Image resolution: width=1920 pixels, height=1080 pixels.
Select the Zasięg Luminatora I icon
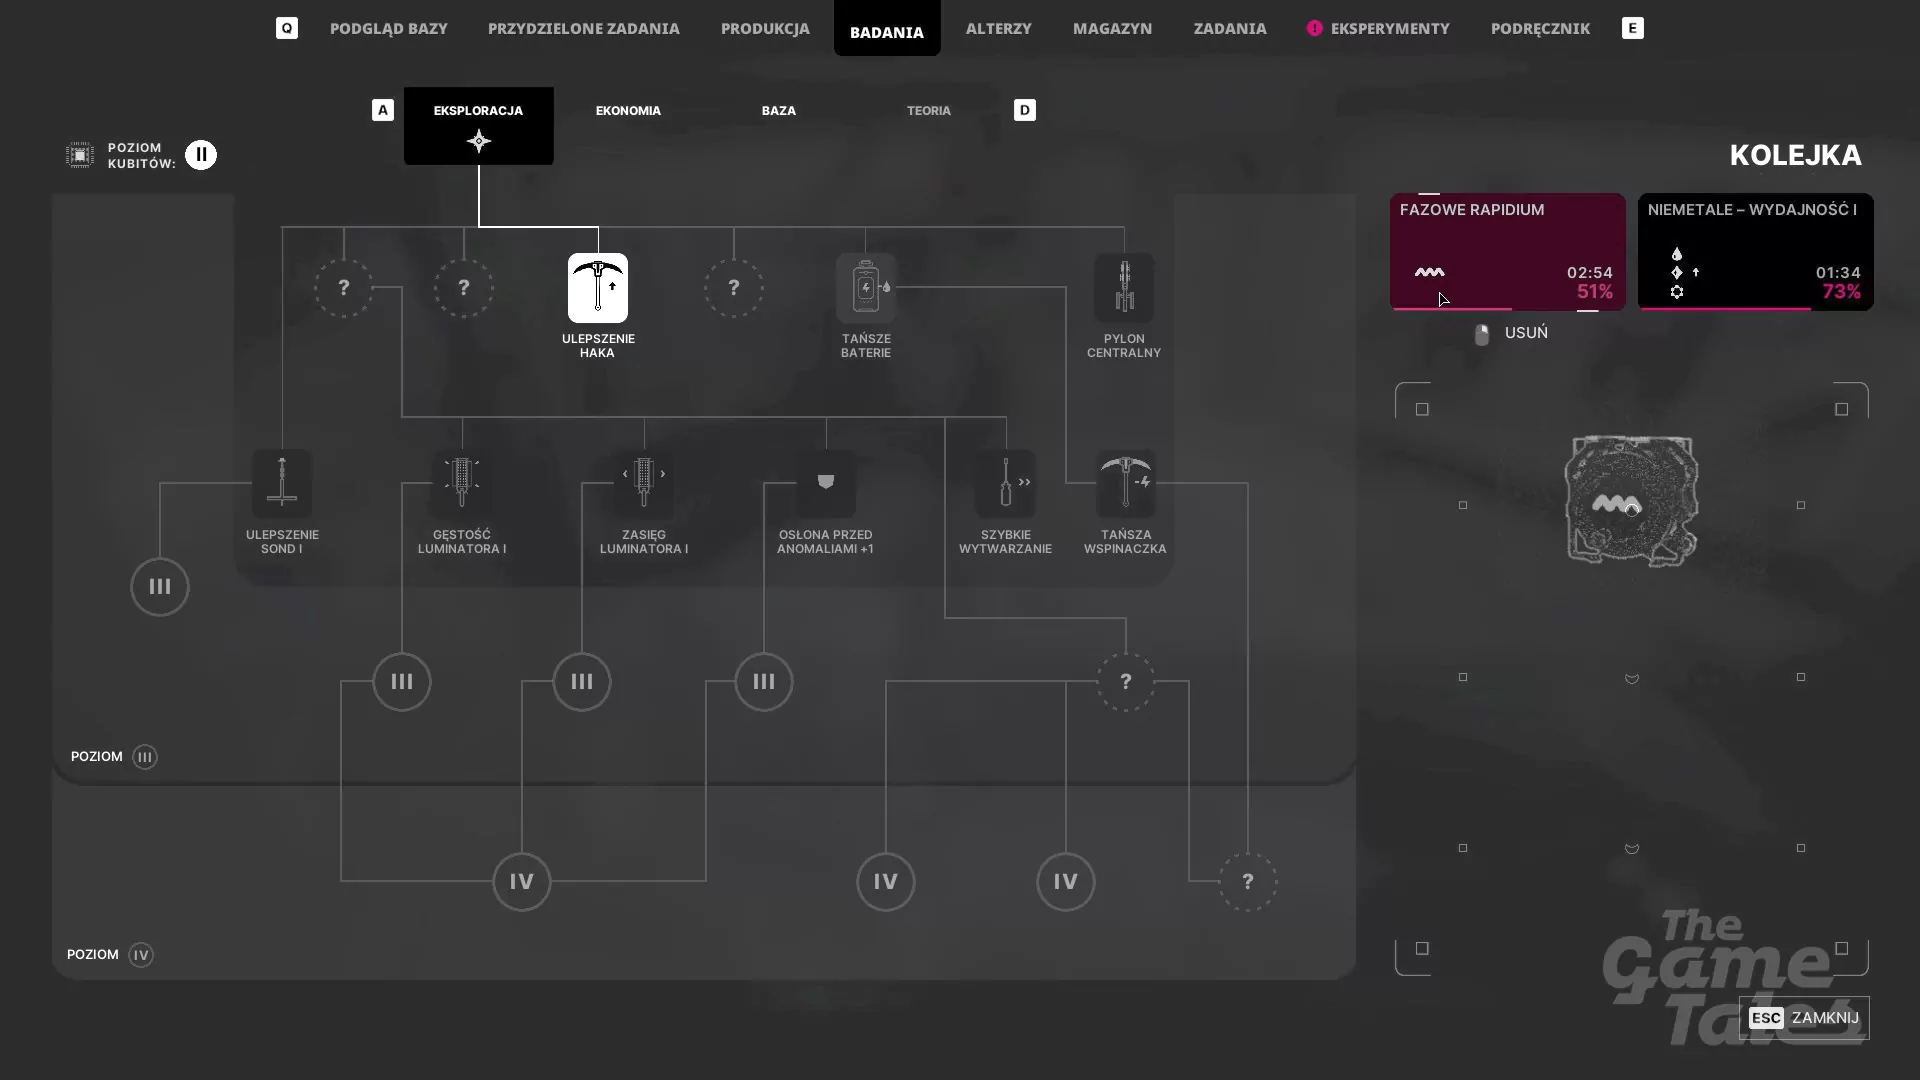click(x=644, y=484)
